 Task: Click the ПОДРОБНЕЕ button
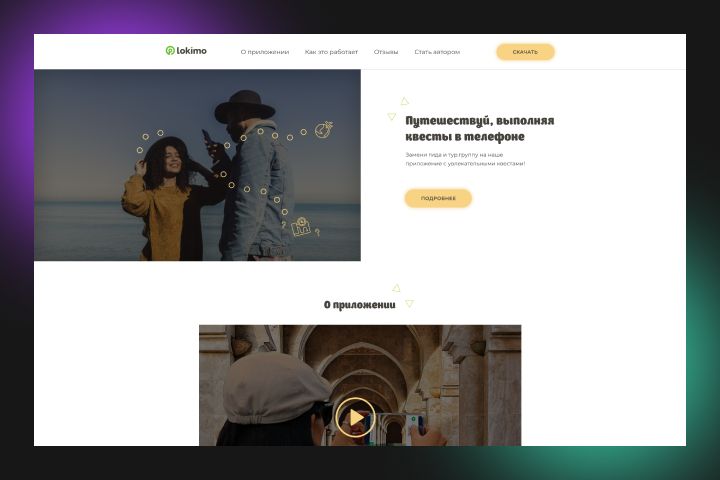pos(438,198)
